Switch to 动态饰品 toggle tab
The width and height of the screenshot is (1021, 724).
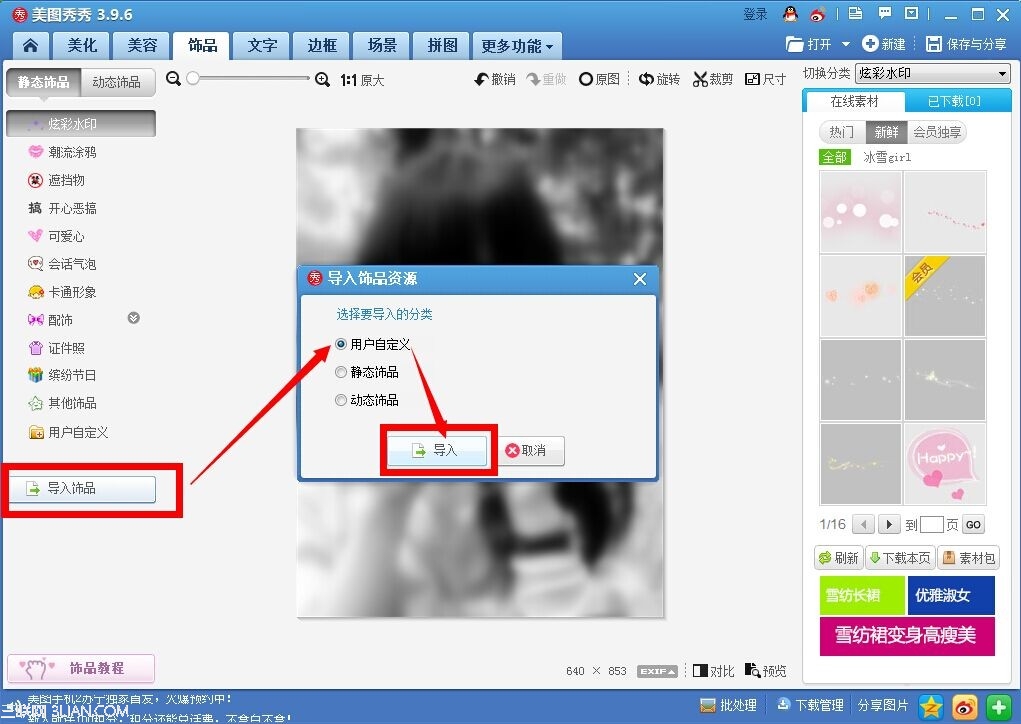(x=117, y=82)
